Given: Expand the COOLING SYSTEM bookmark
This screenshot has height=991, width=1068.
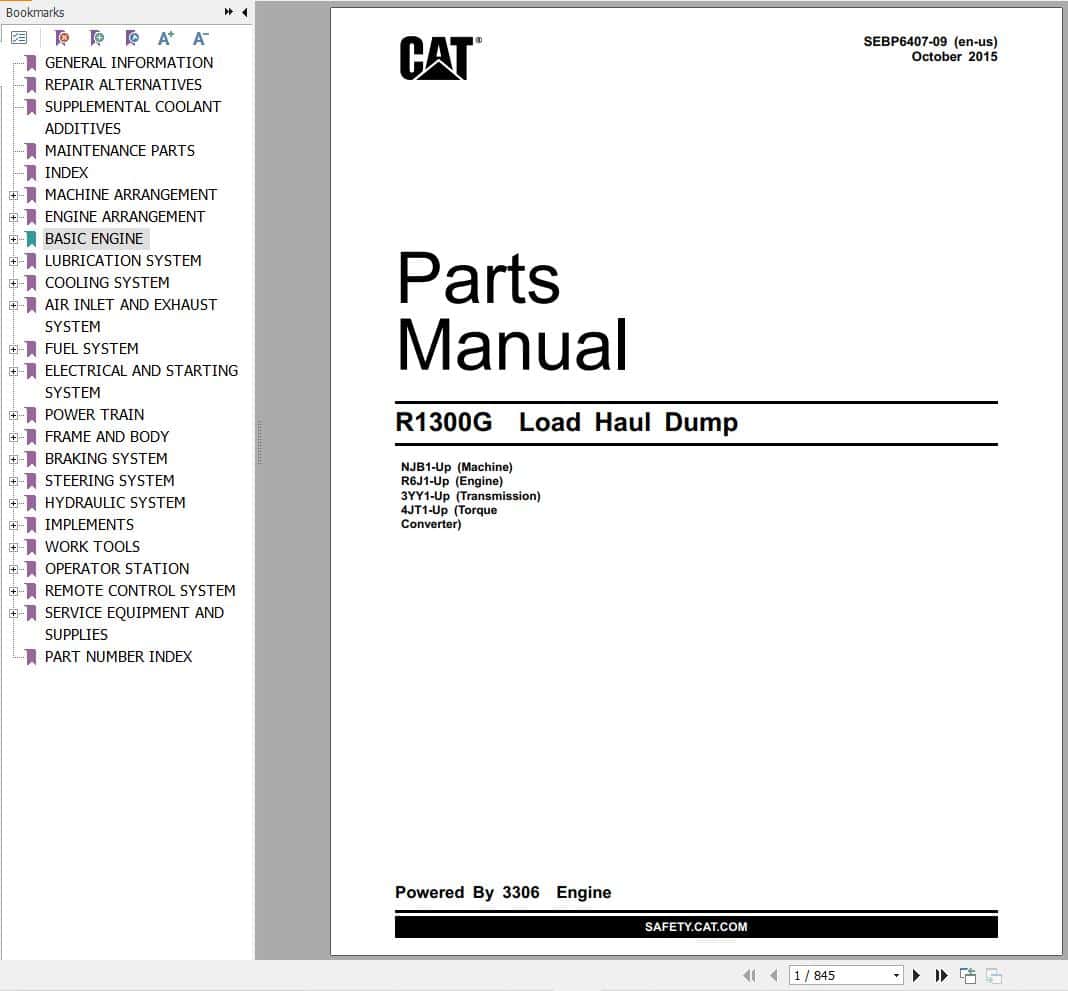Looking at the screenshot, I should 13,283.
